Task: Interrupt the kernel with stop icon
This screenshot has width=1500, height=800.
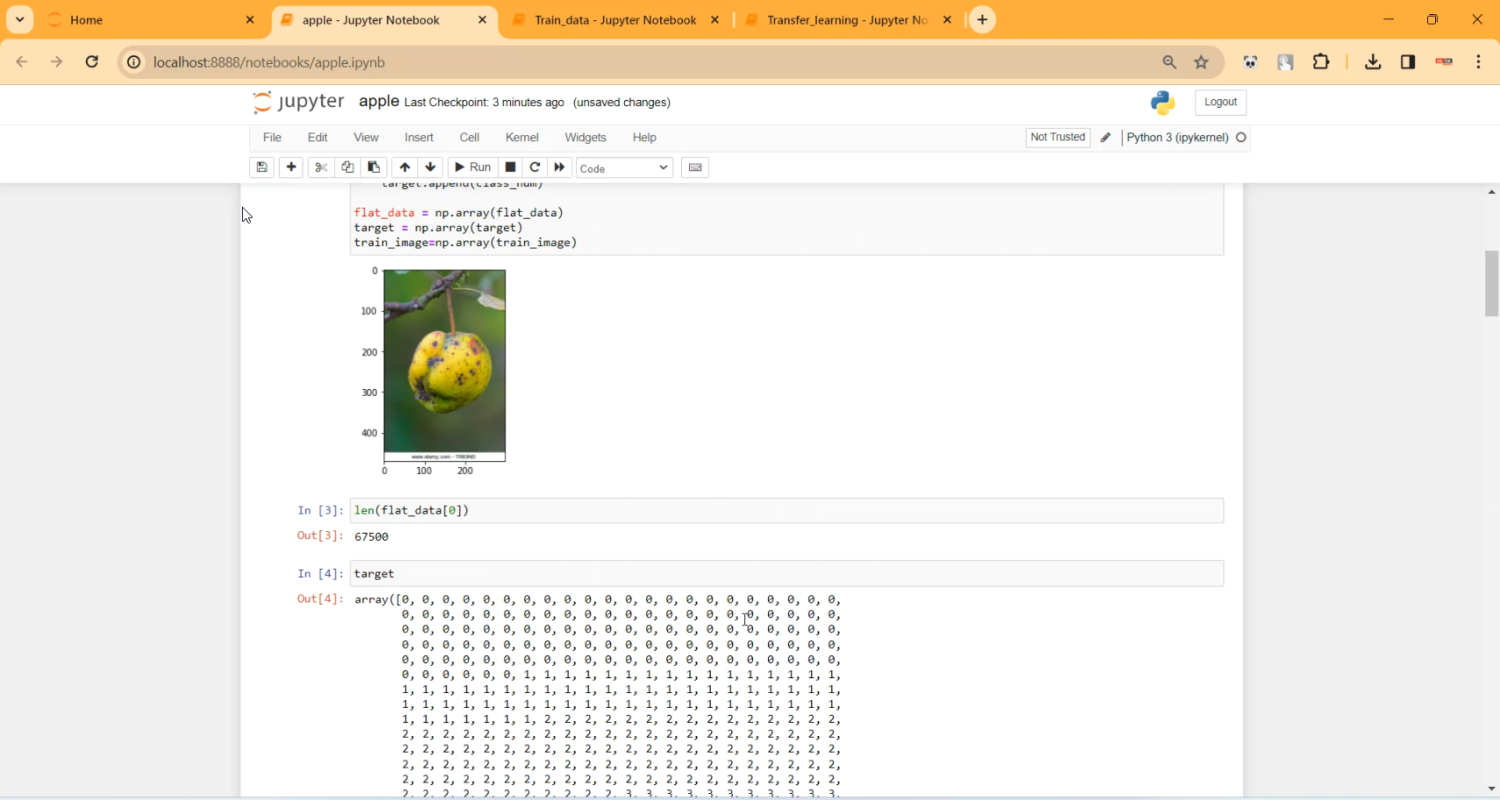Action: click(510, 167)
